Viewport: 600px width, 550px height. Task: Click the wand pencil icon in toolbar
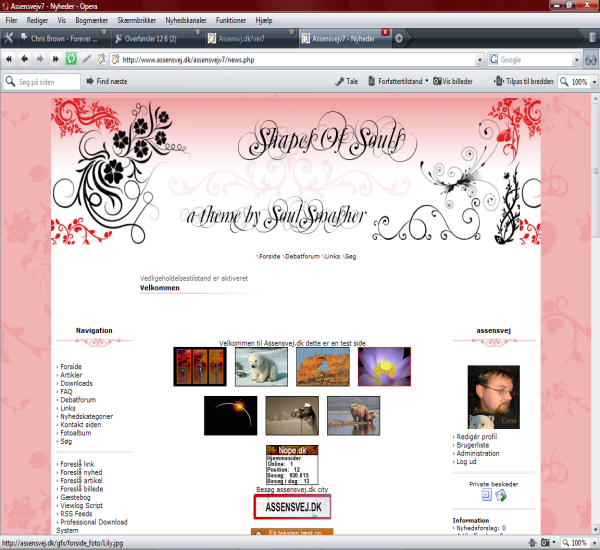pyautogui.click(x=87, y=59)
